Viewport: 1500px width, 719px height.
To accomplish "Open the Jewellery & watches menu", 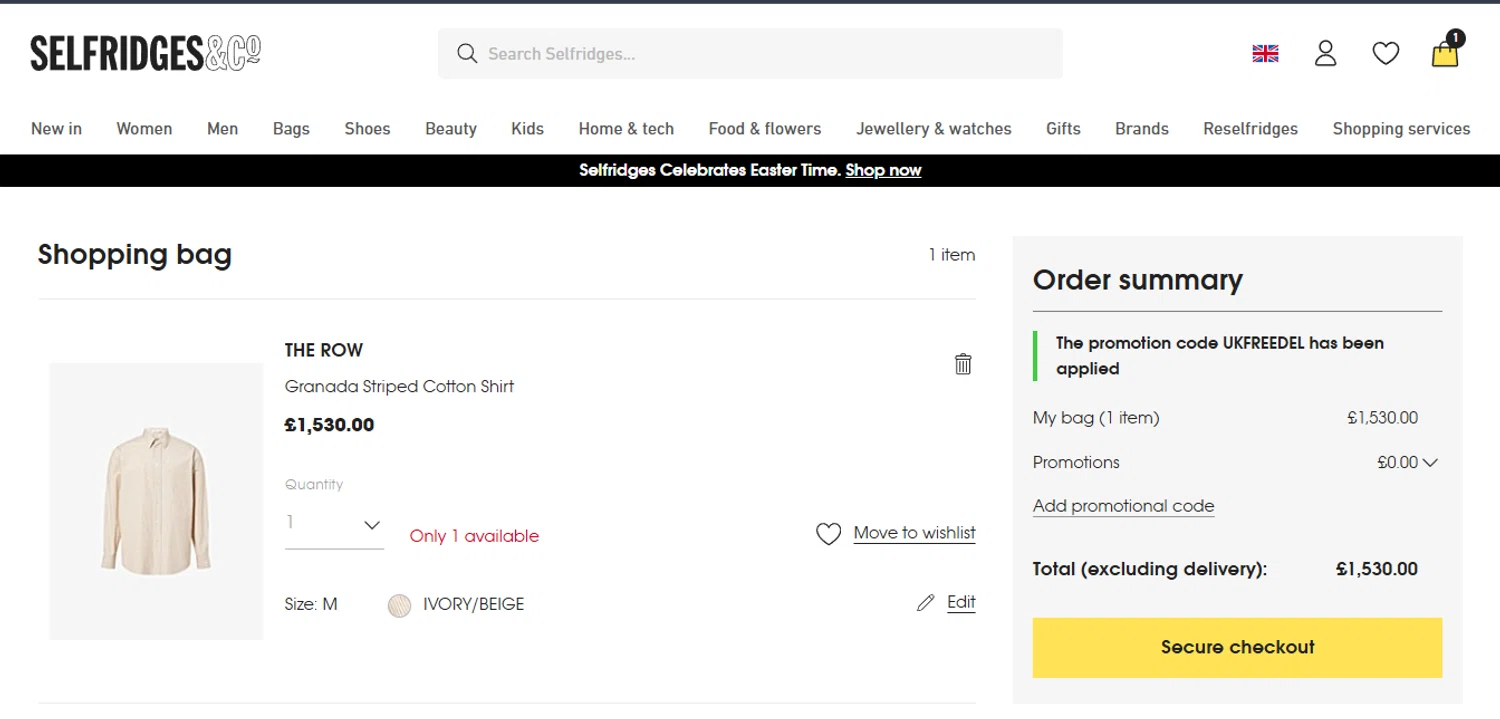I will click(933, 129).
